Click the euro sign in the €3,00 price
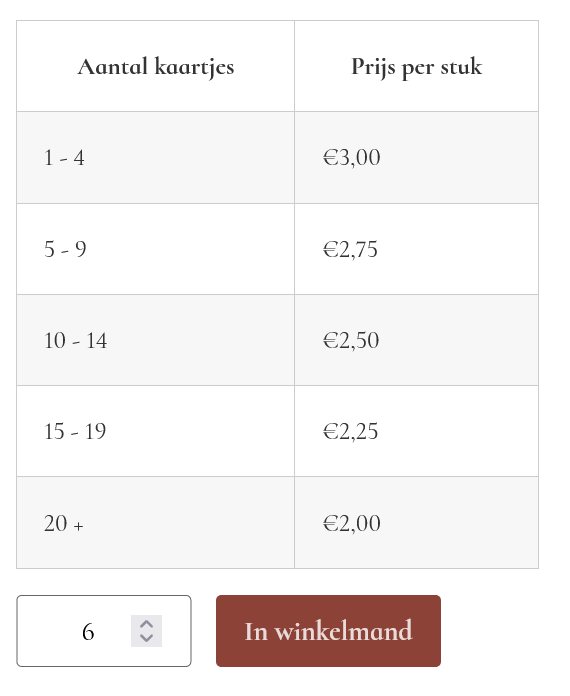 click(x=331, y=158)
